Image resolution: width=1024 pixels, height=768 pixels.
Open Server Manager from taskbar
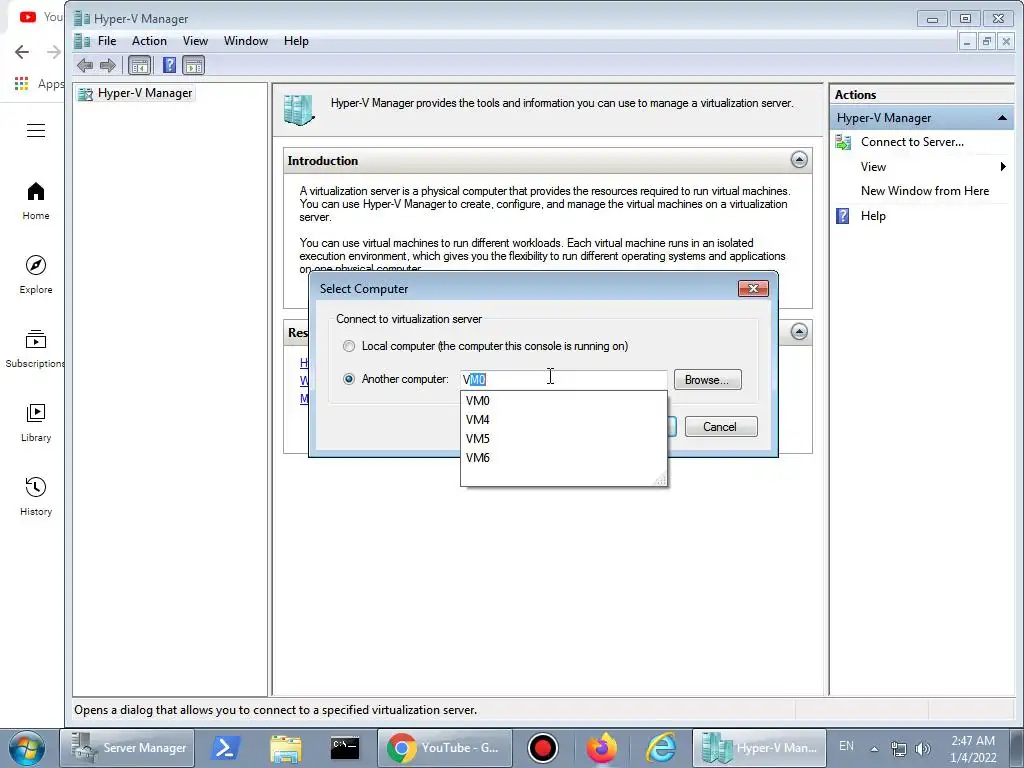point(127,748)
